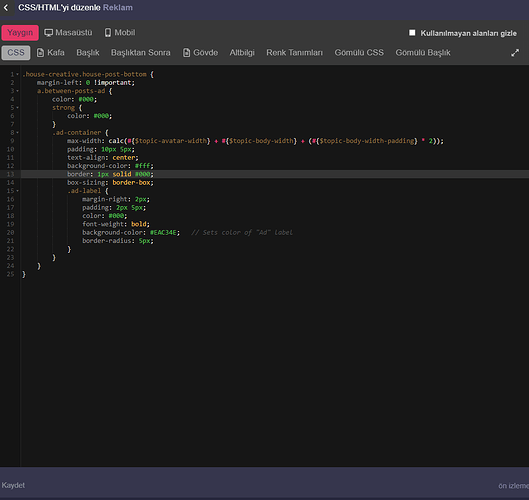This screenshot has height=500, width=529.
Task: Click 'box-sizing: border-box' line
Action: tap(110, 183)
